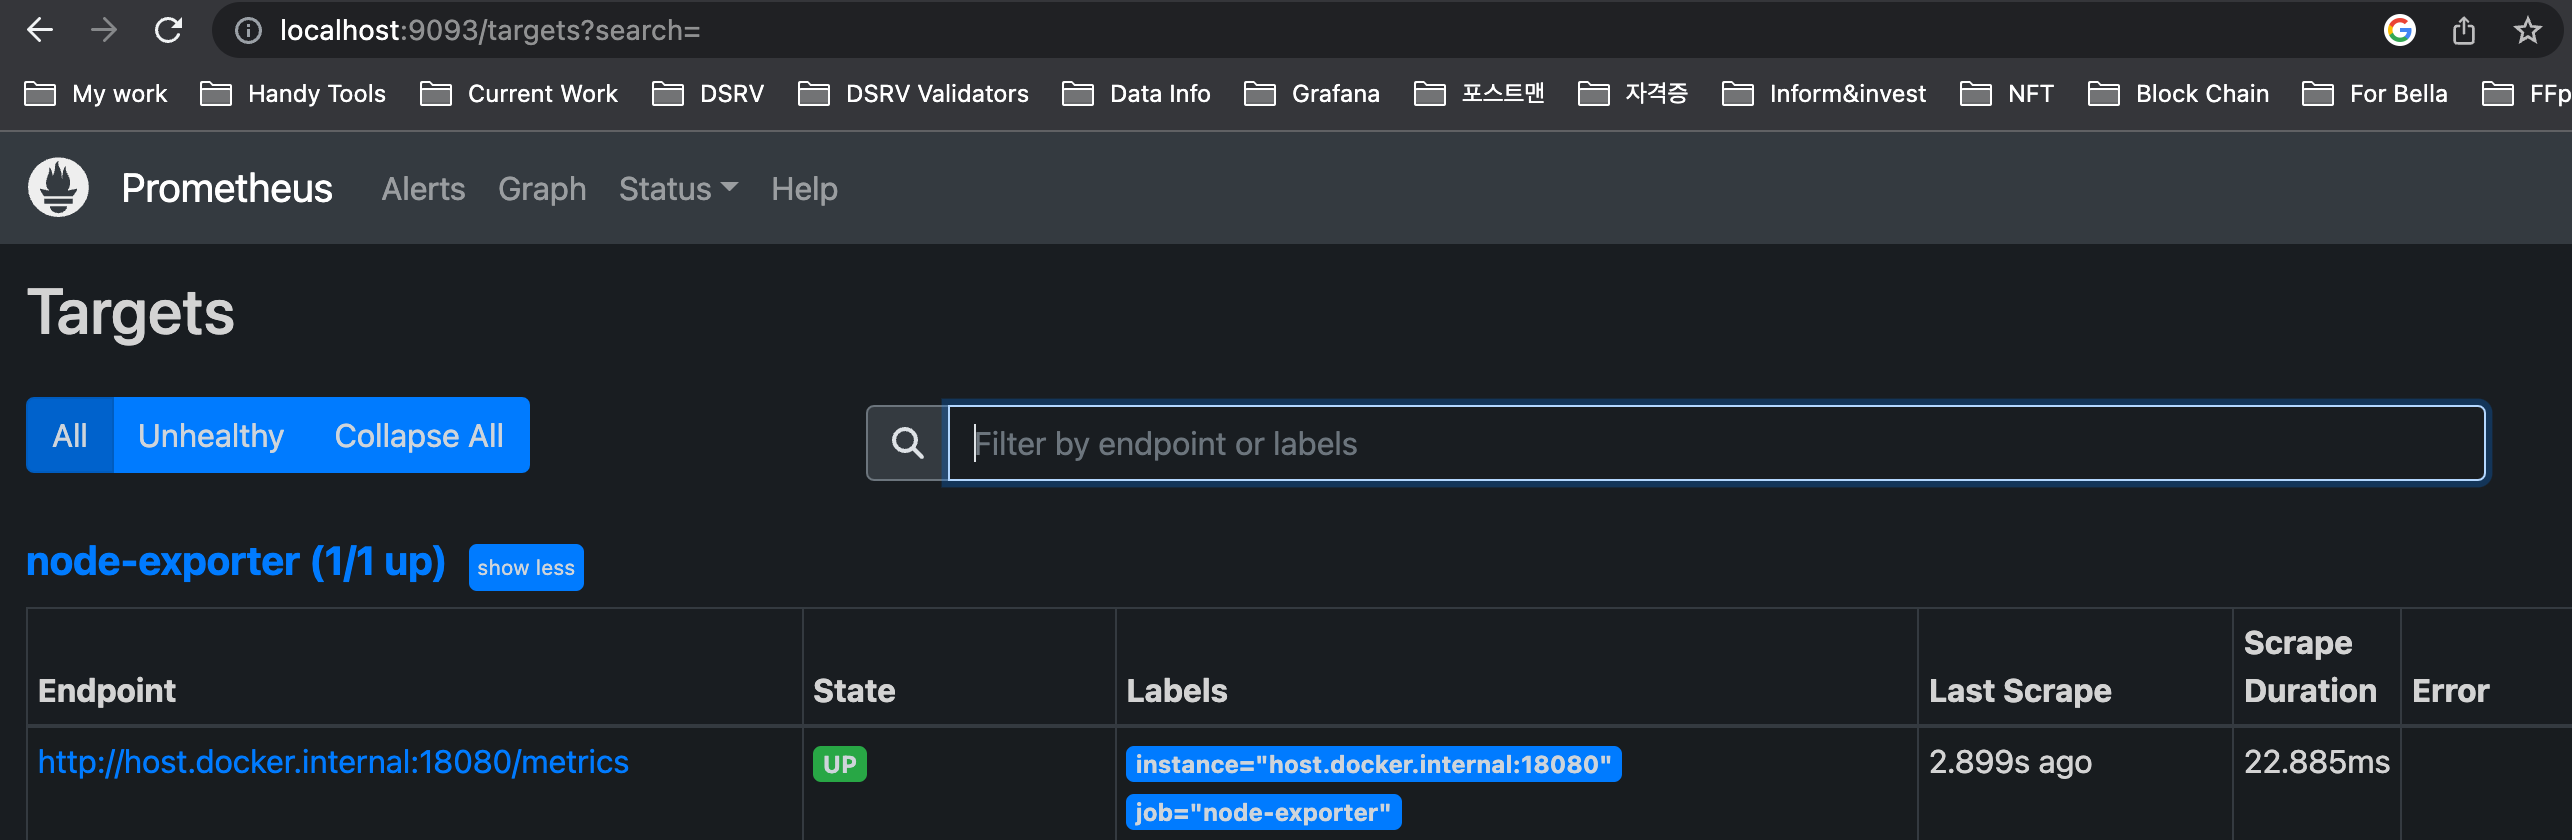Click the Prometheus flame logo

click(58, 187)
